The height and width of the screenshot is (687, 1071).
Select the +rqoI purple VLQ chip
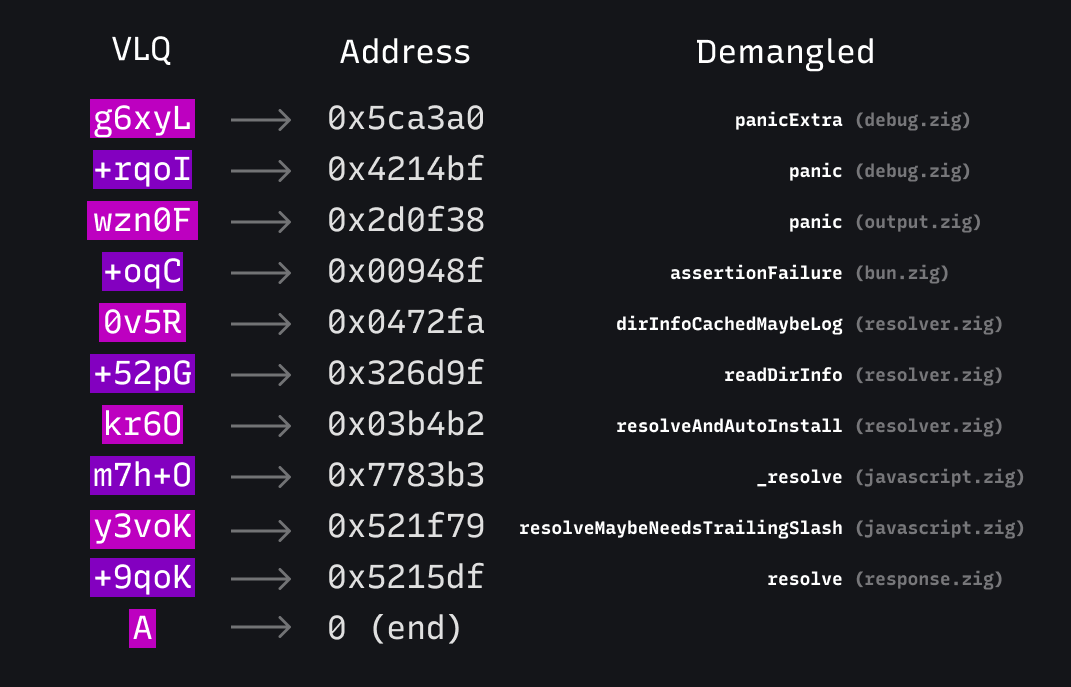(142, 169)
